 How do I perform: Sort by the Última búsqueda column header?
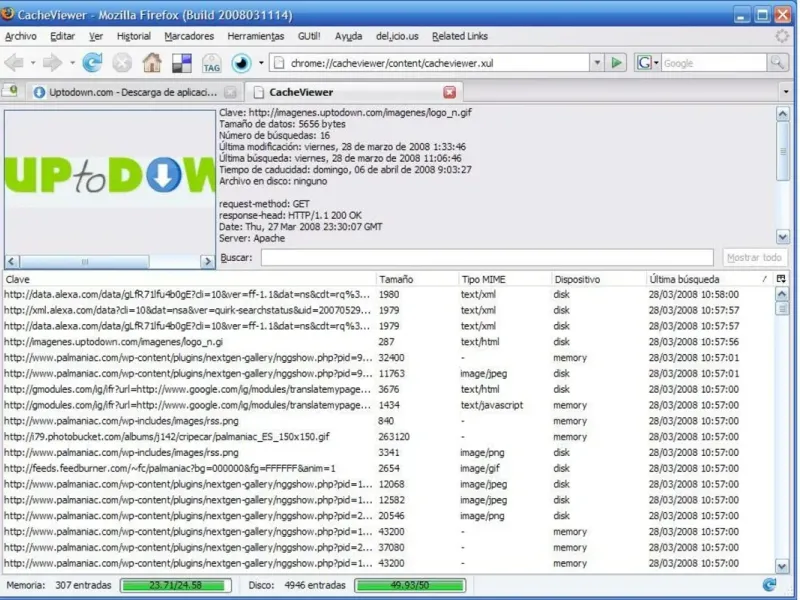pos(710,279)
